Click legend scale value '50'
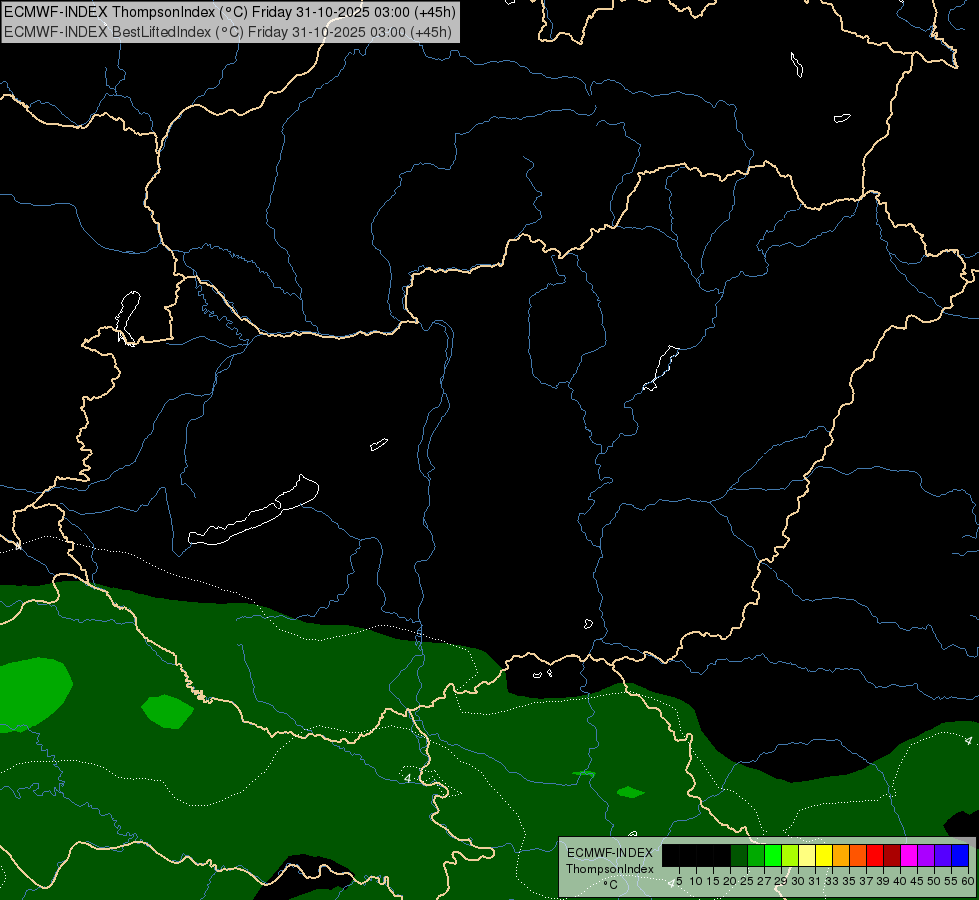 point(934,881)
